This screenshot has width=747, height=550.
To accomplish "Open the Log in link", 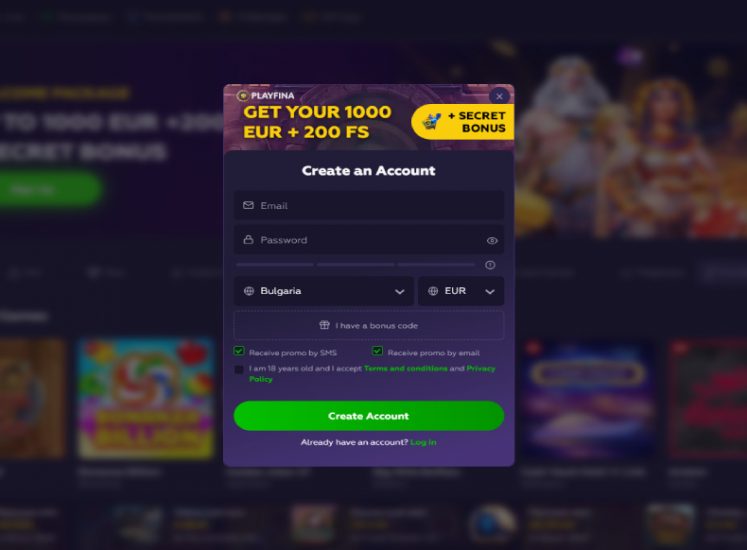I will tap(423, 442).
